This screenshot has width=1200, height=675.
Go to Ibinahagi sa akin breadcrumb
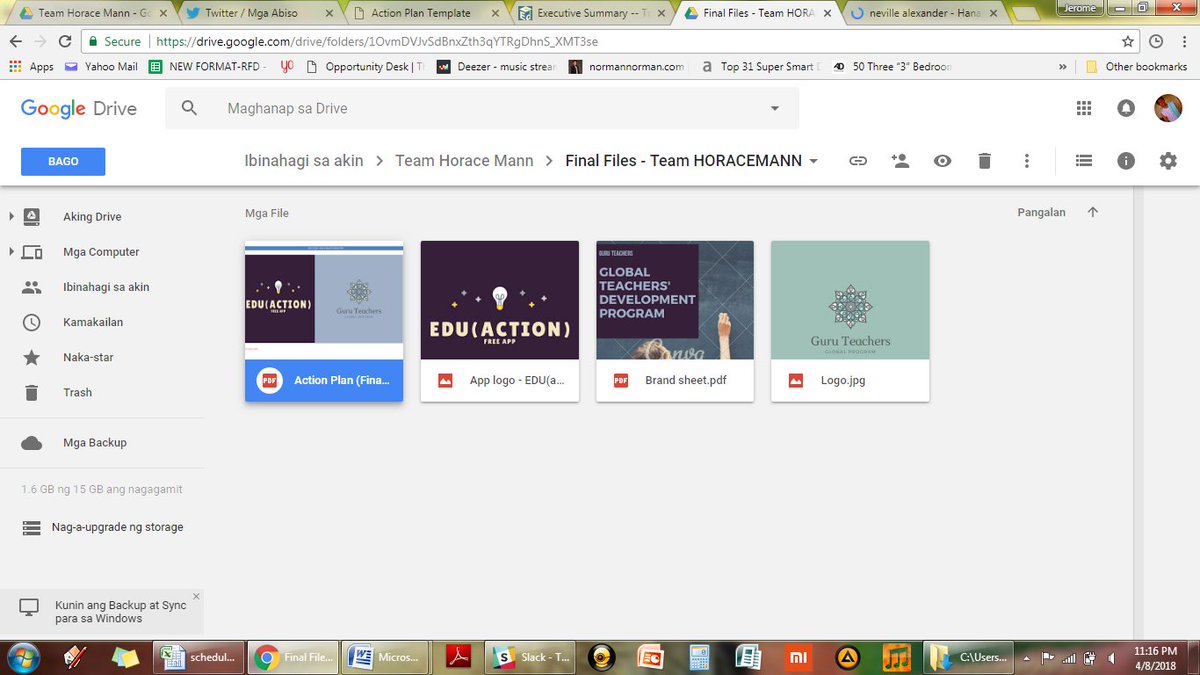pos(304,161)
